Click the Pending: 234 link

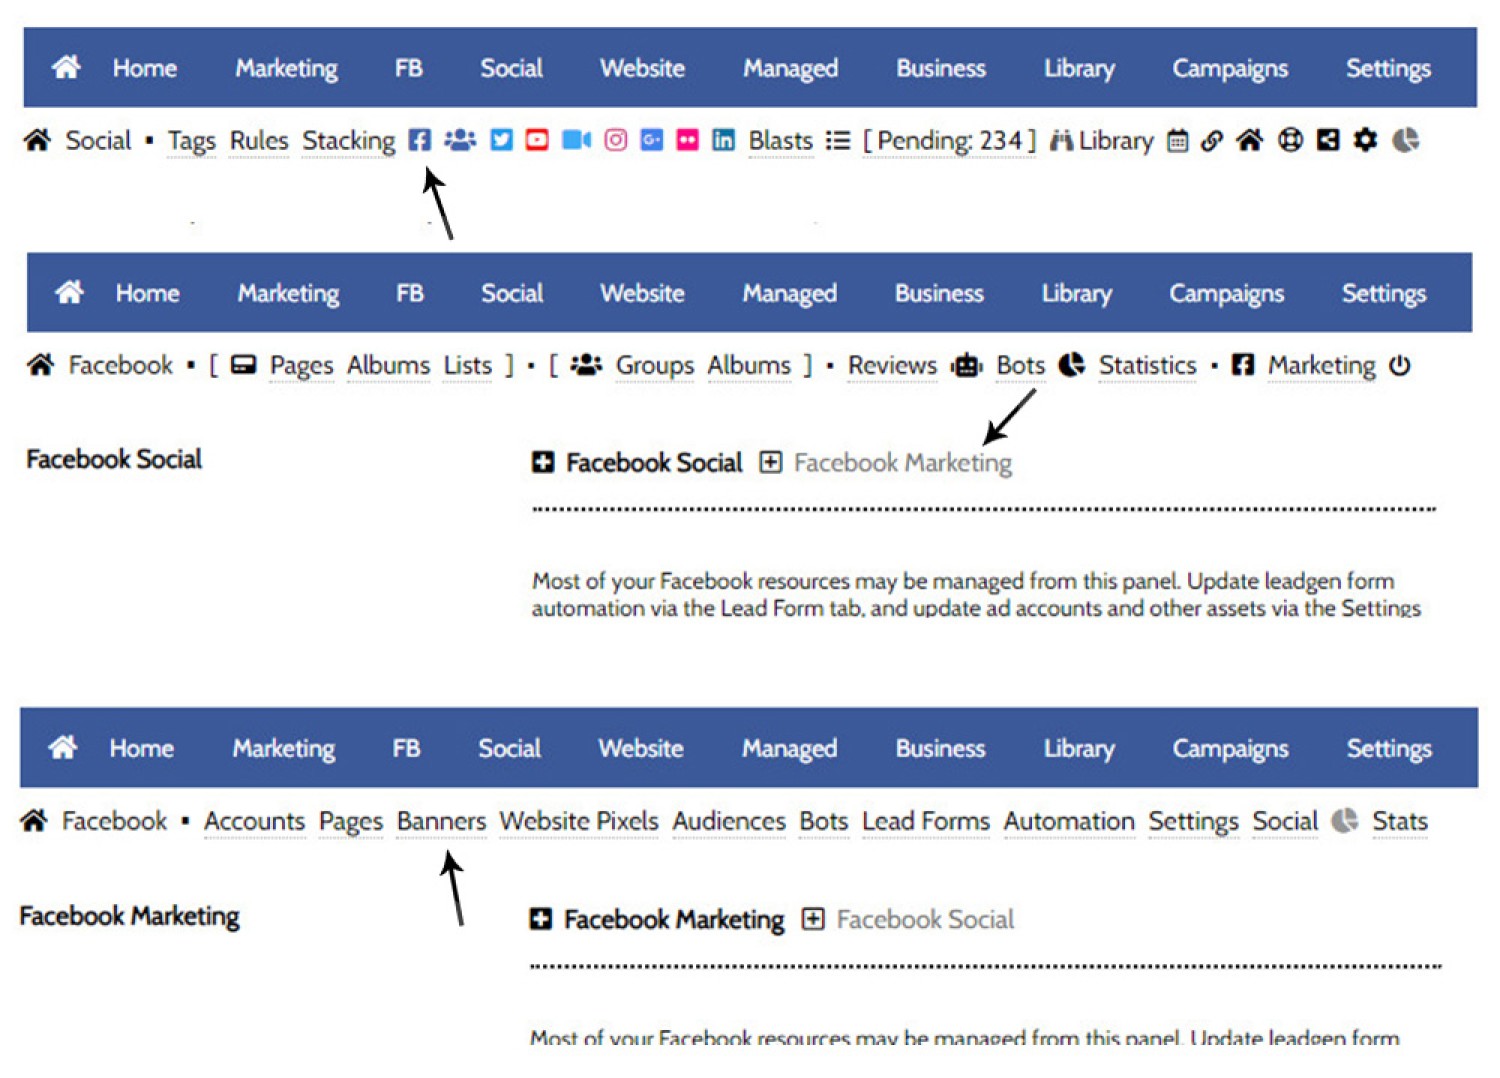coord(949,141)
